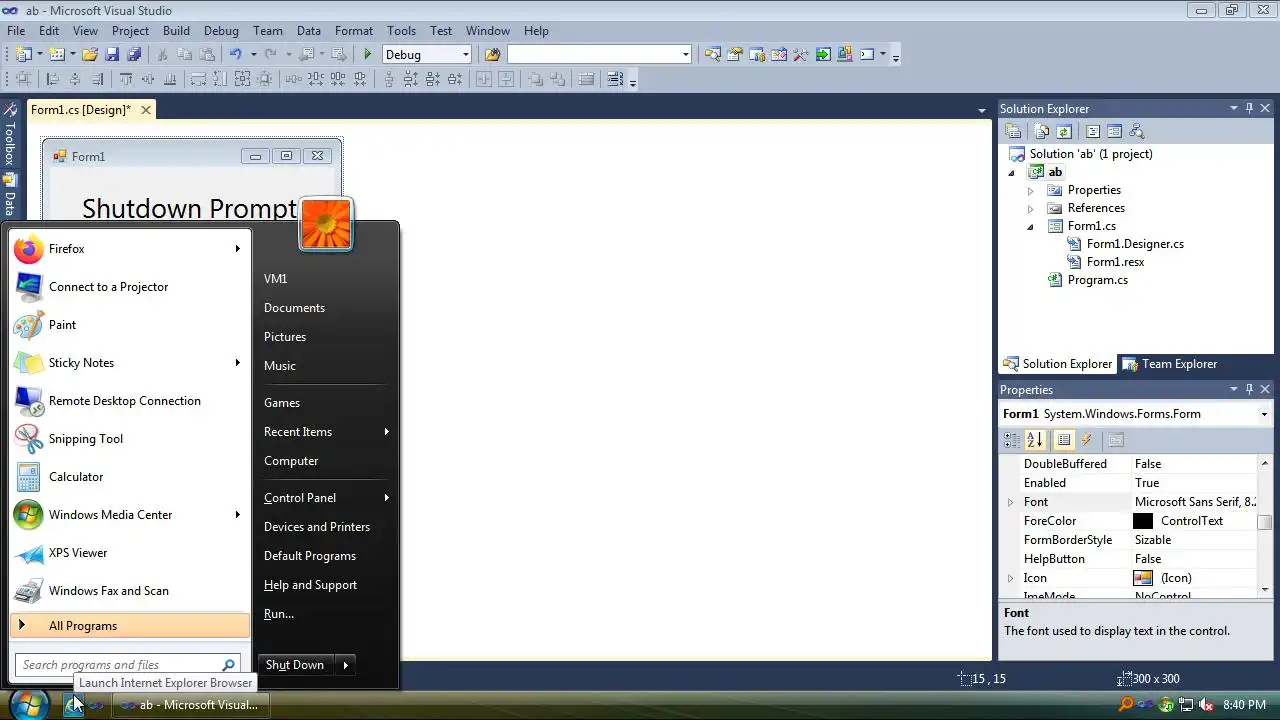
Task: Click the Save floppy disk icon
Action: [112, 55]
